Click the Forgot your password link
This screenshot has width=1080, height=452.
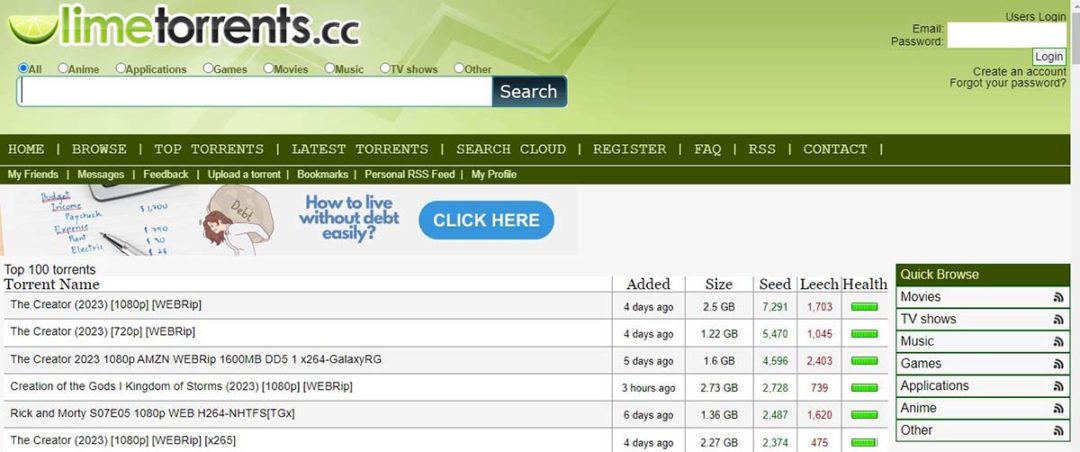pyautogui.click(x=1007, y=83)
